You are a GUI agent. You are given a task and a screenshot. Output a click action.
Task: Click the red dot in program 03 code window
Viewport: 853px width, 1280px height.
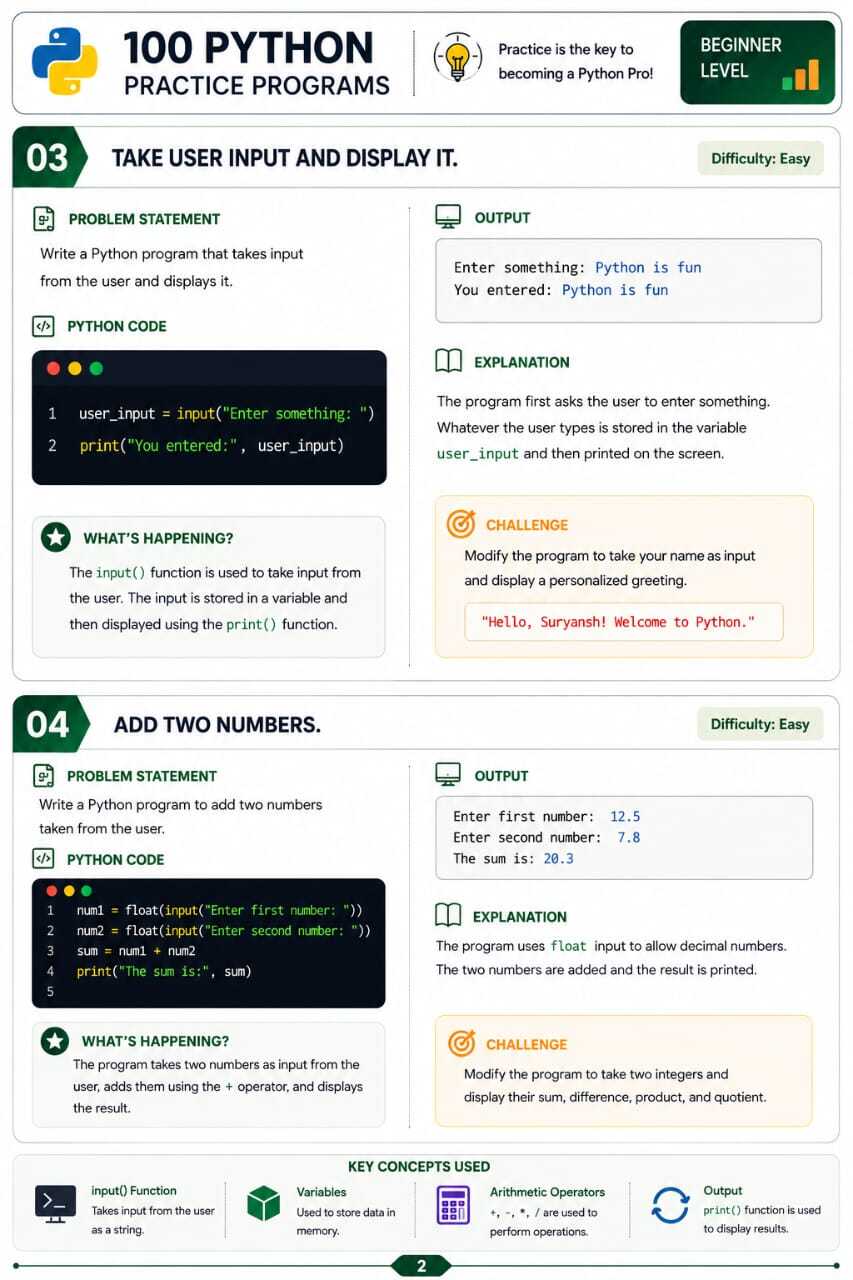54,369
